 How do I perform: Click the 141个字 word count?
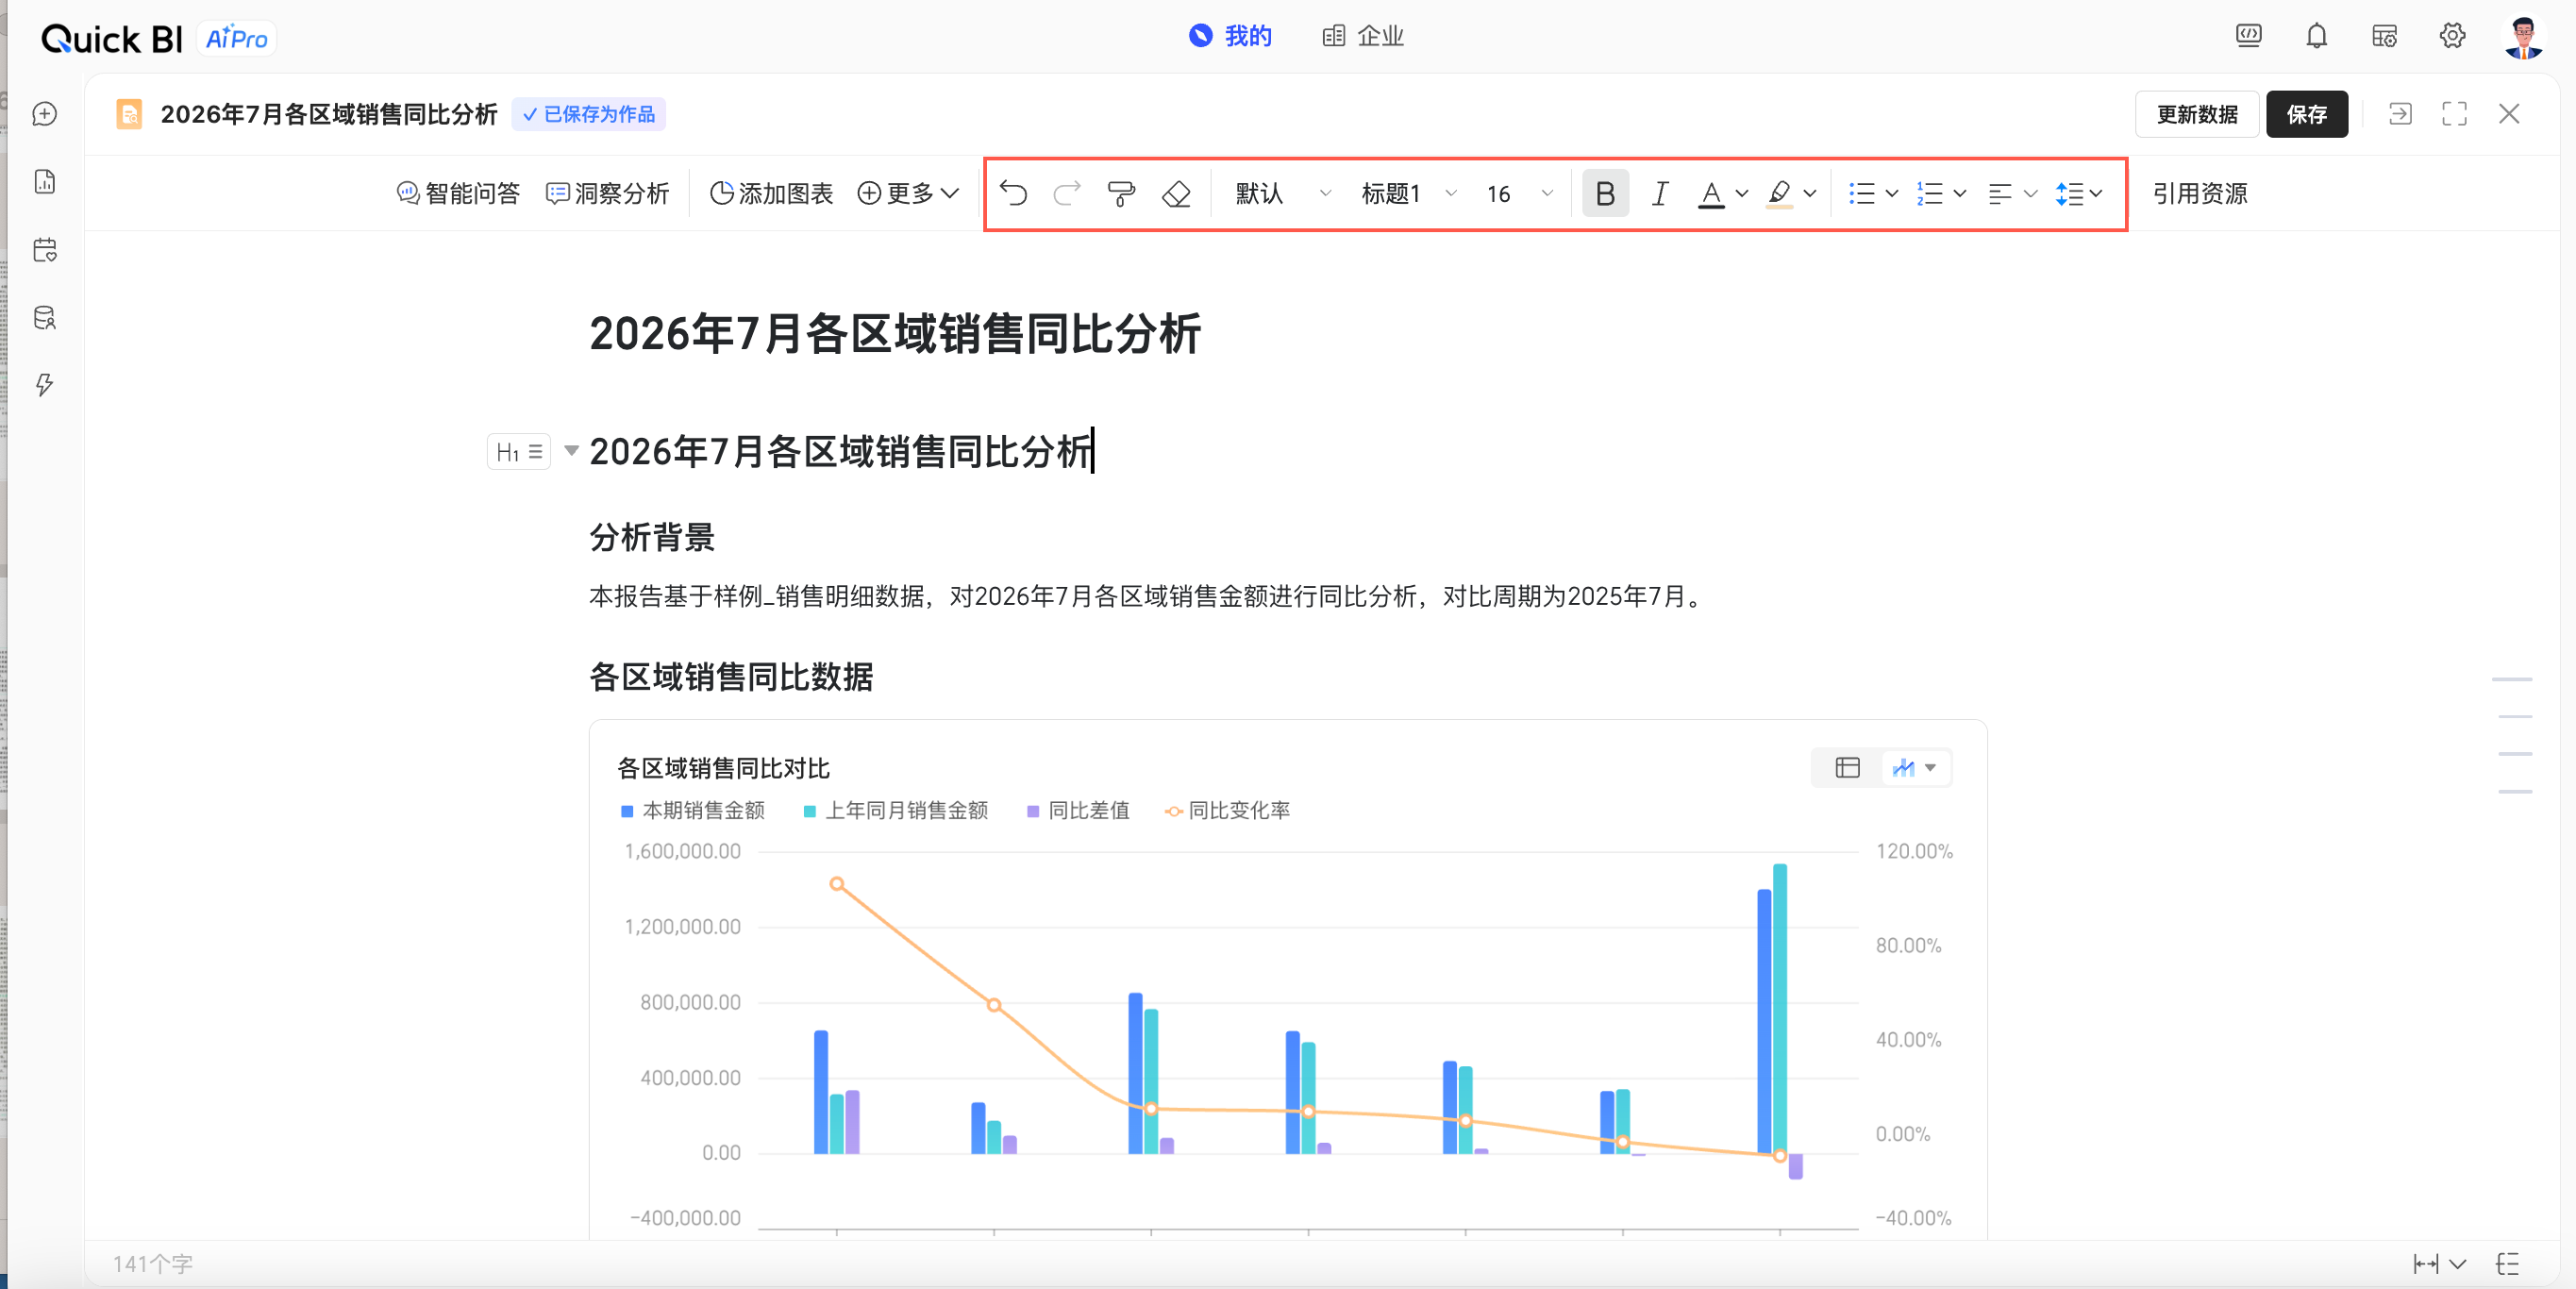point(152,1264)
